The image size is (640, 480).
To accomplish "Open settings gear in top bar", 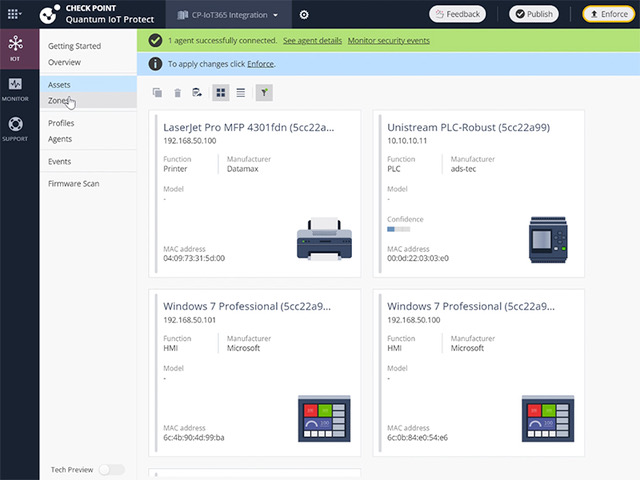I will coord(304,15).
